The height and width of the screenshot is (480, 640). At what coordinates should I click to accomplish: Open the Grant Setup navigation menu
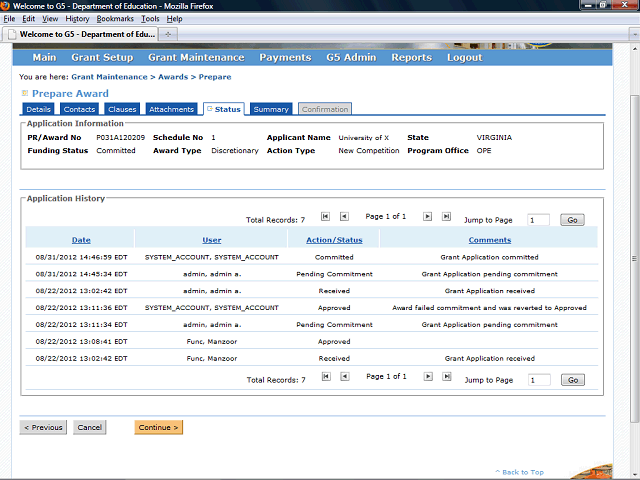point(103,58)
